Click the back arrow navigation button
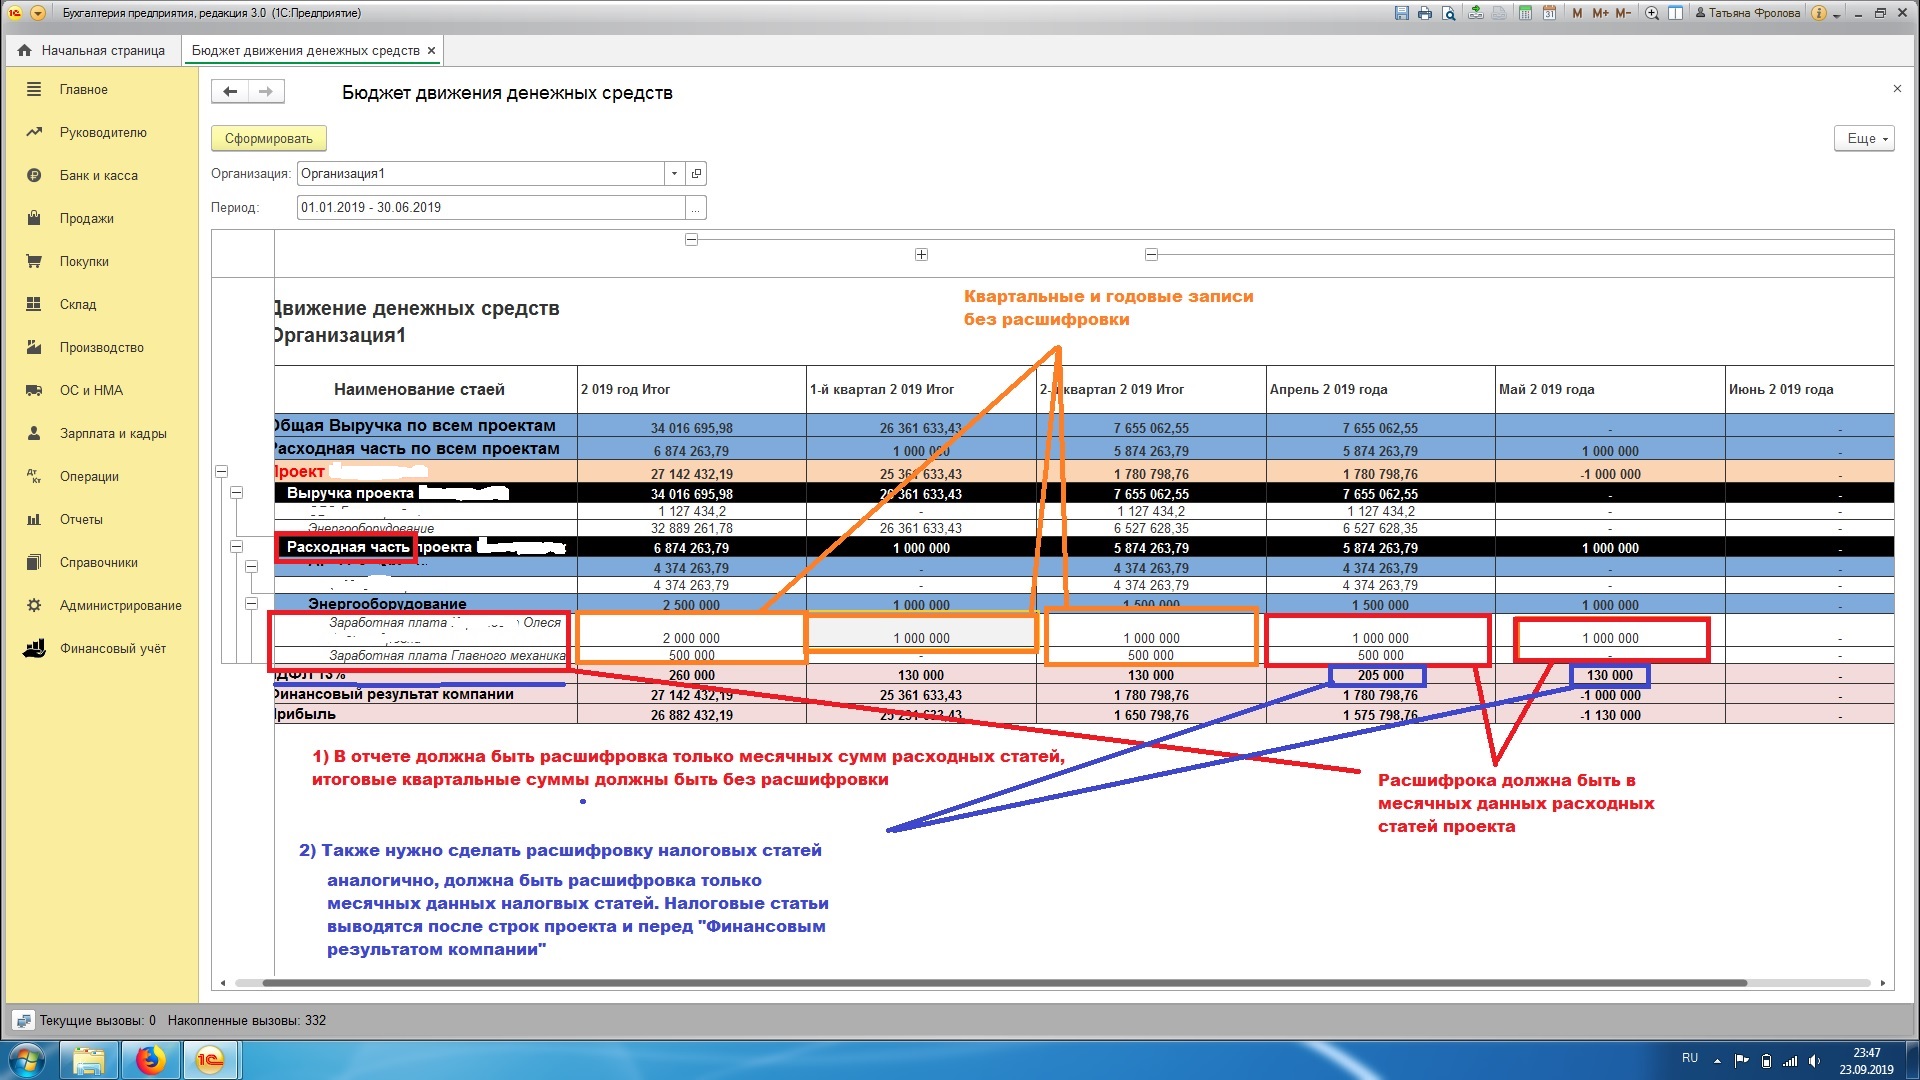Screen dimensions: 1920x1080 [x=230, y=92]
